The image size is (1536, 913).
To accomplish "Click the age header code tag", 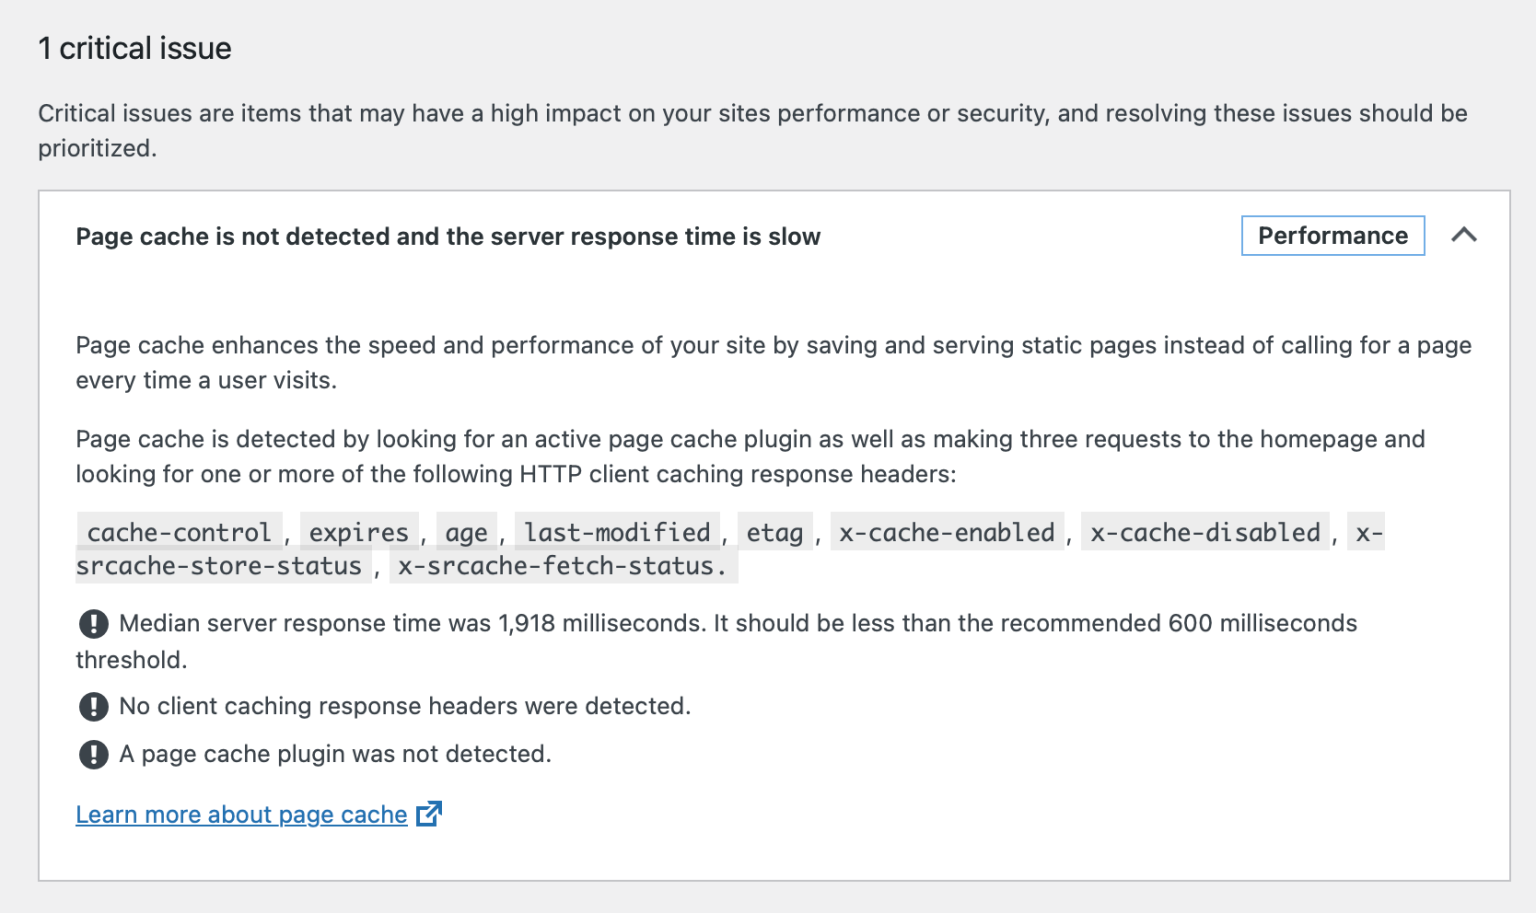I will tap(466, 533).
